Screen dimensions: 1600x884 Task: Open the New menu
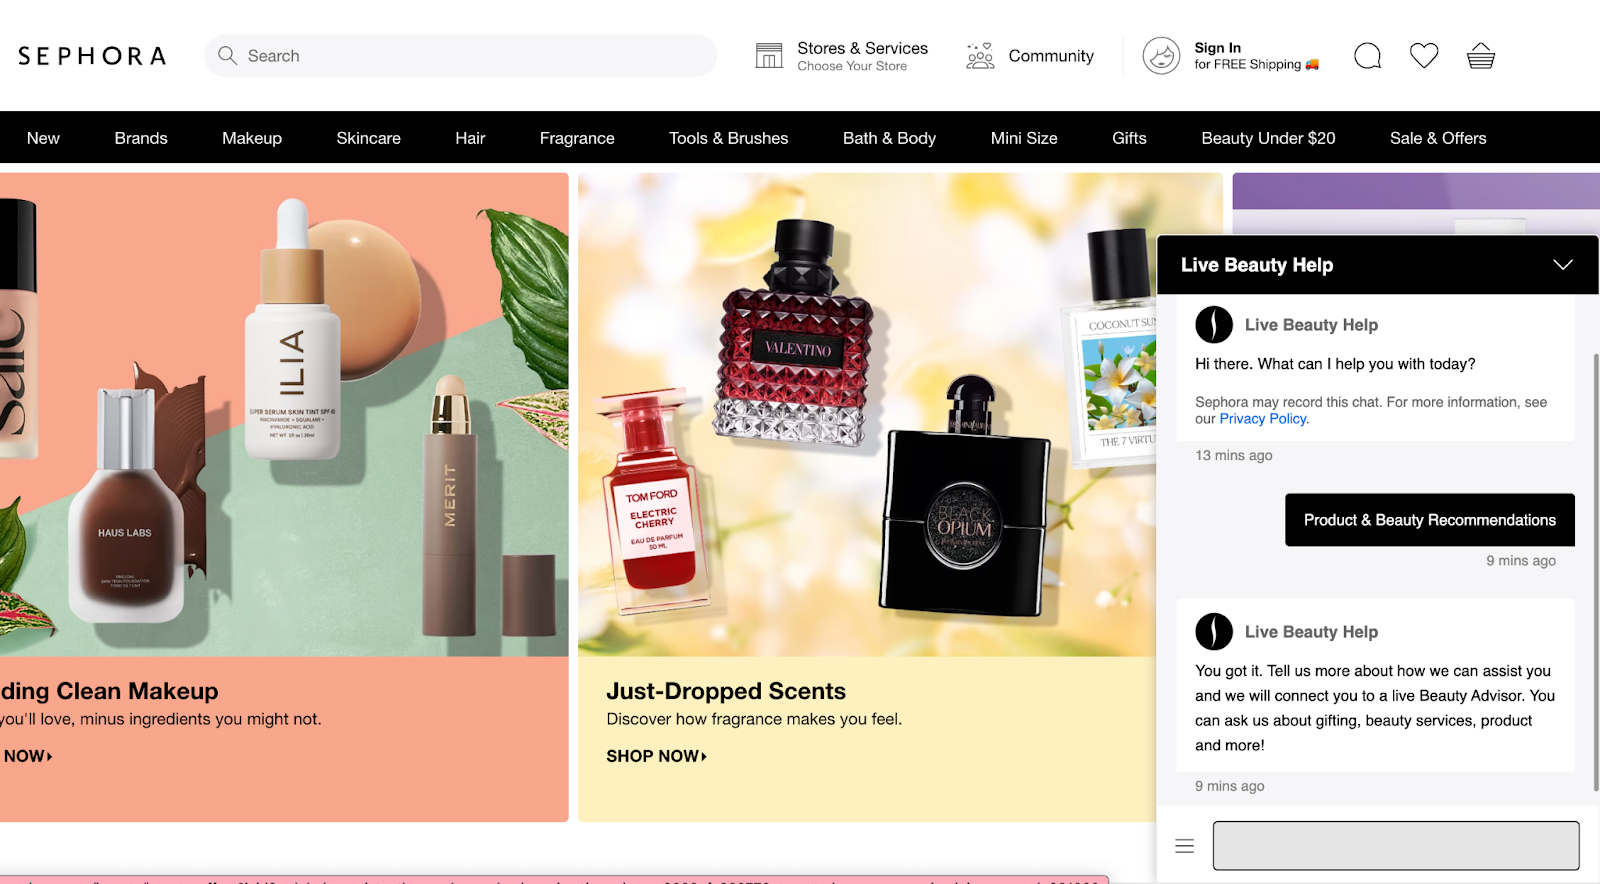point(43,138)
